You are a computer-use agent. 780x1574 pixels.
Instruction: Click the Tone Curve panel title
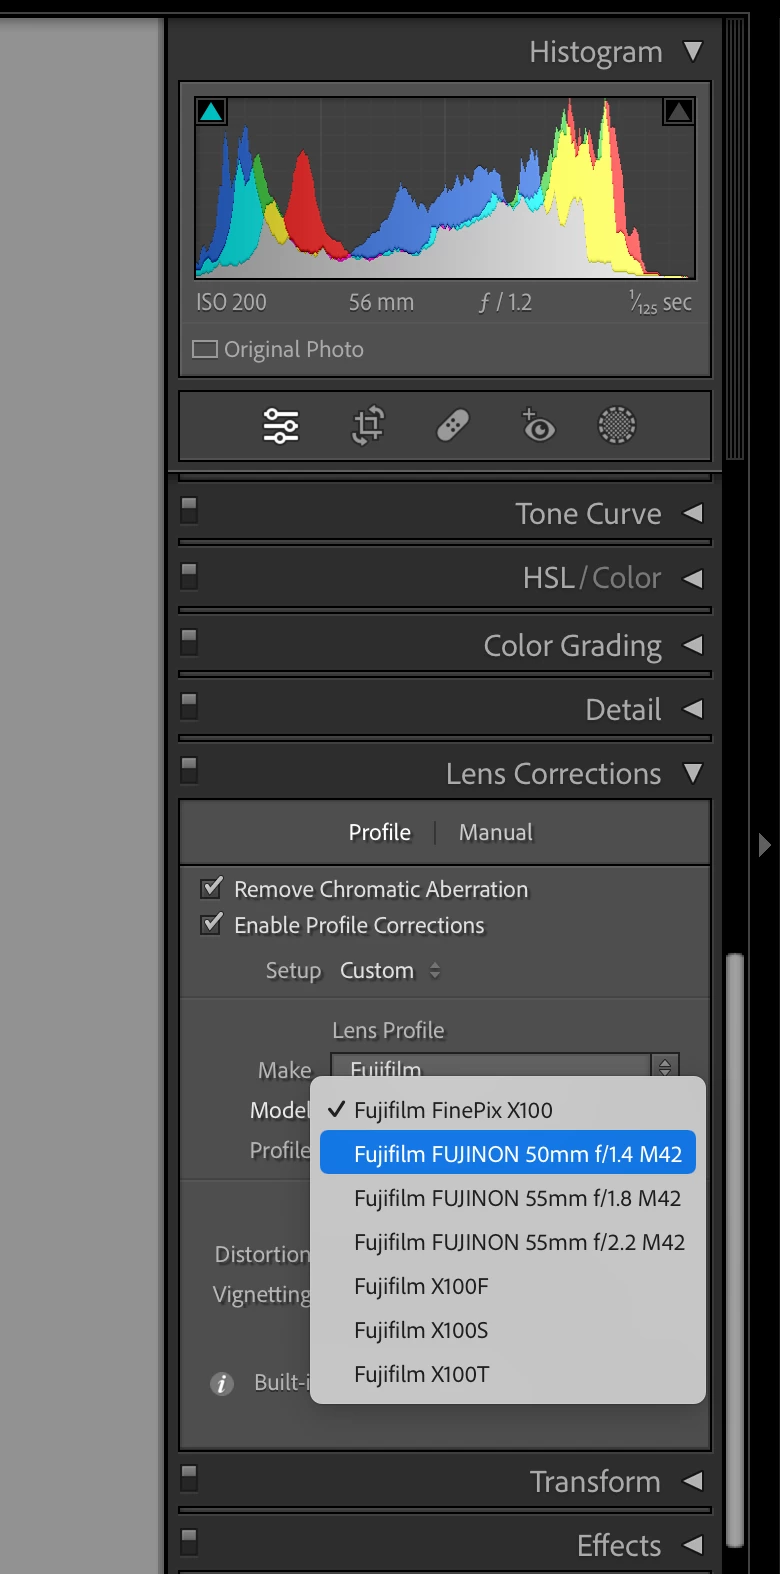point(588,514)
